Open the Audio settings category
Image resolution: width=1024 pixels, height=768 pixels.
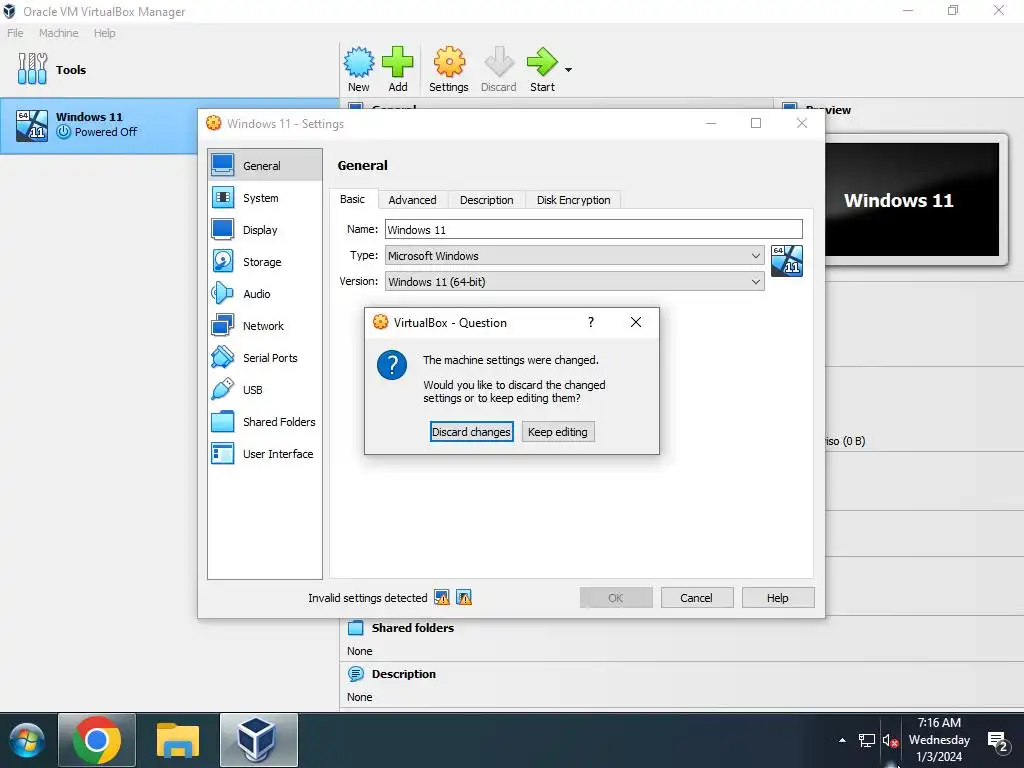tap(265, 294)
